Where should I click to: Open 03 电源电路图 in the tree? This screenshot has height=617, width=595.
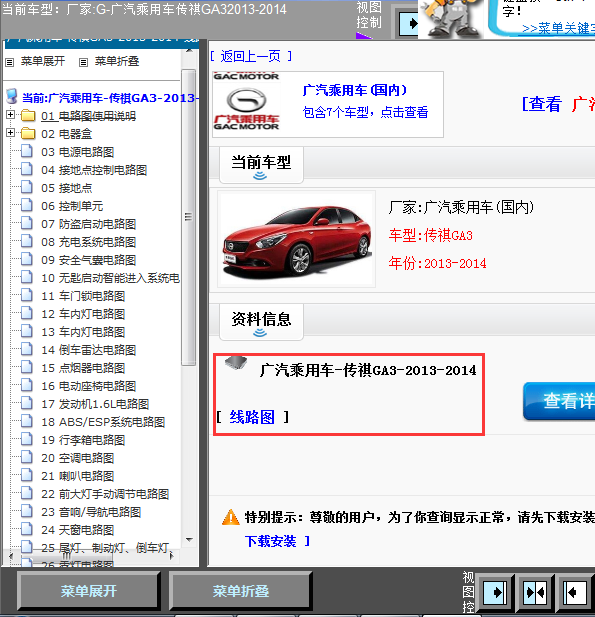(78, 152)
